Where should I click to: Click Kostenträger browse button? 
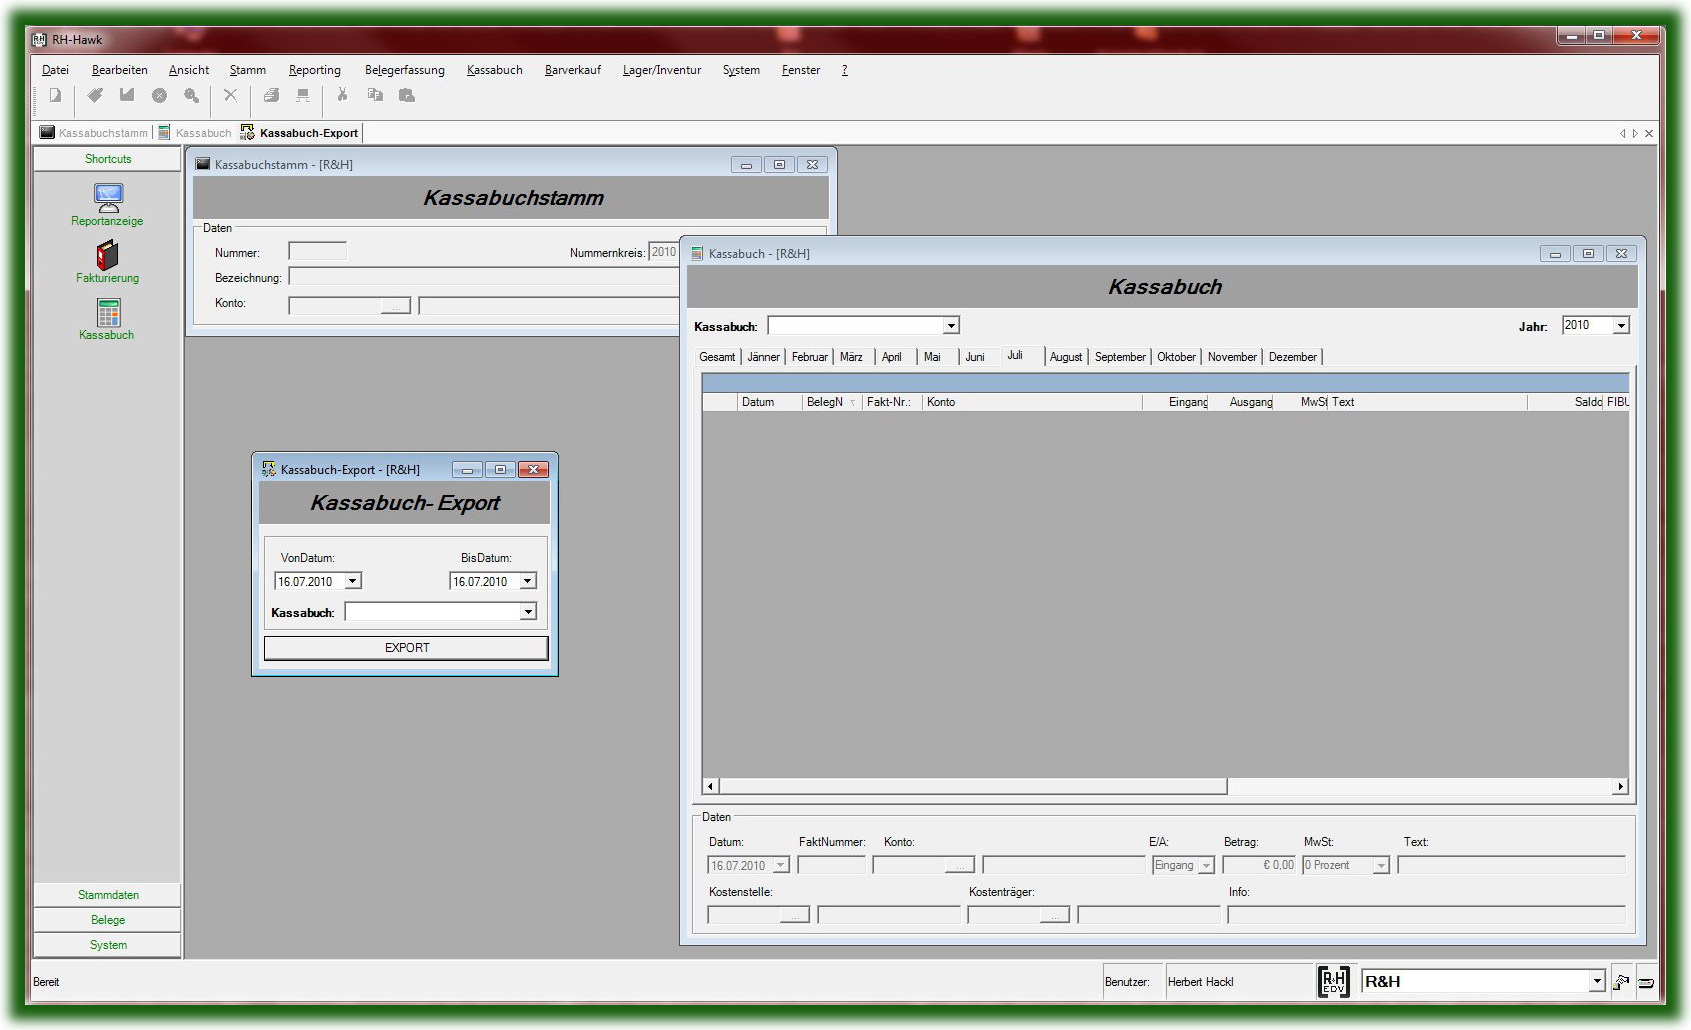[1054, 915]
